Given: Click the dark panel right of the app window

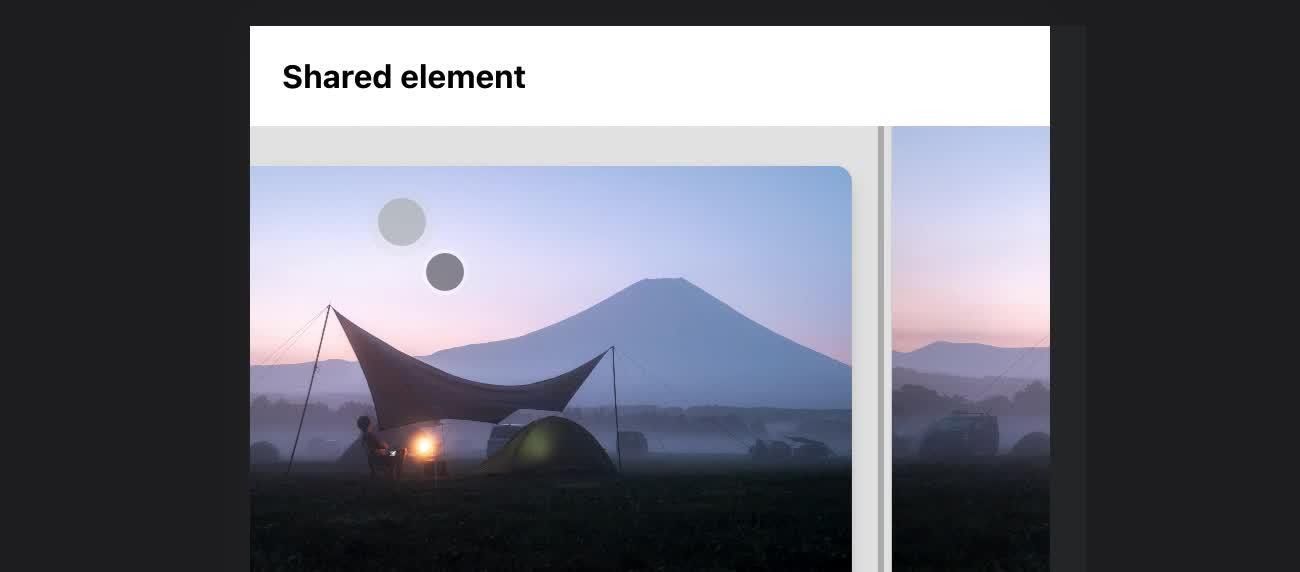Looking at the screenshot, I should [1068, 299].
